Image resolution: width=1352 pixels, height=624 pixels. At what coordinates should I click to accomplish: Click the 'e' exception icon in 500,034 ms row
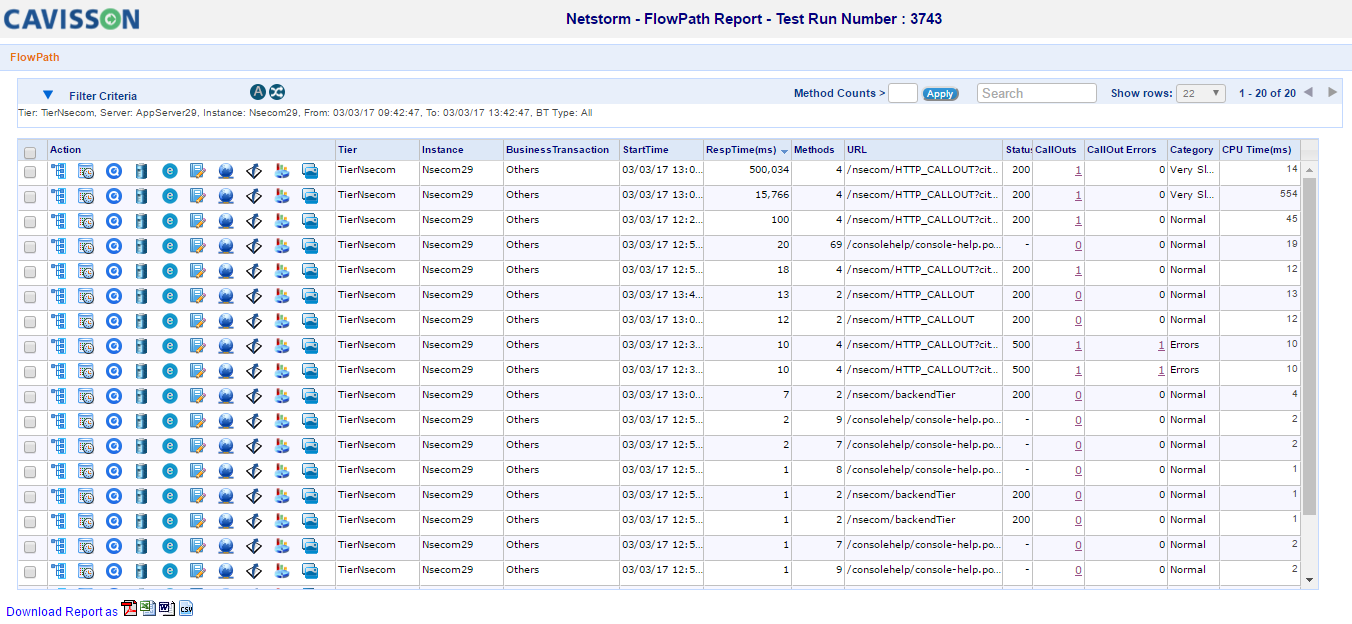click(170, 171)
